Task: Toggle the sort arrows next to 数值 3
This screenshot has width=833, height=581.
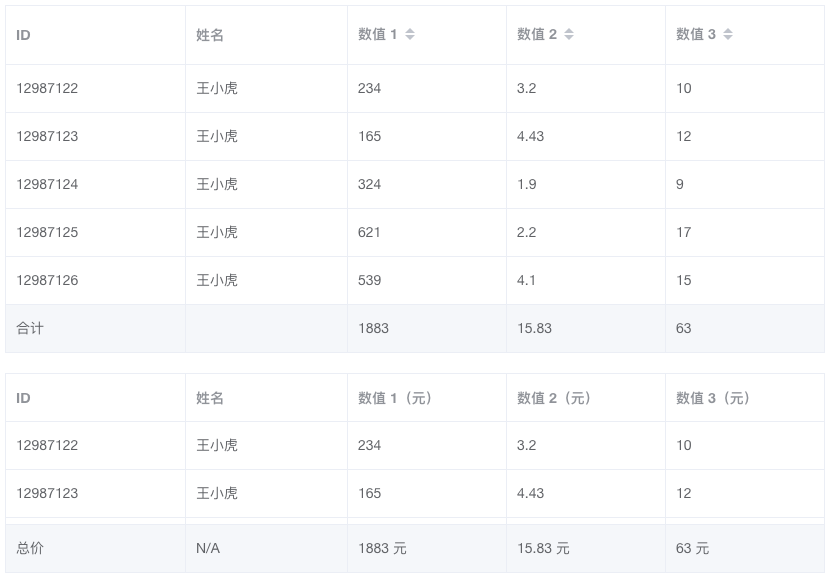Action: coord(728,35)
